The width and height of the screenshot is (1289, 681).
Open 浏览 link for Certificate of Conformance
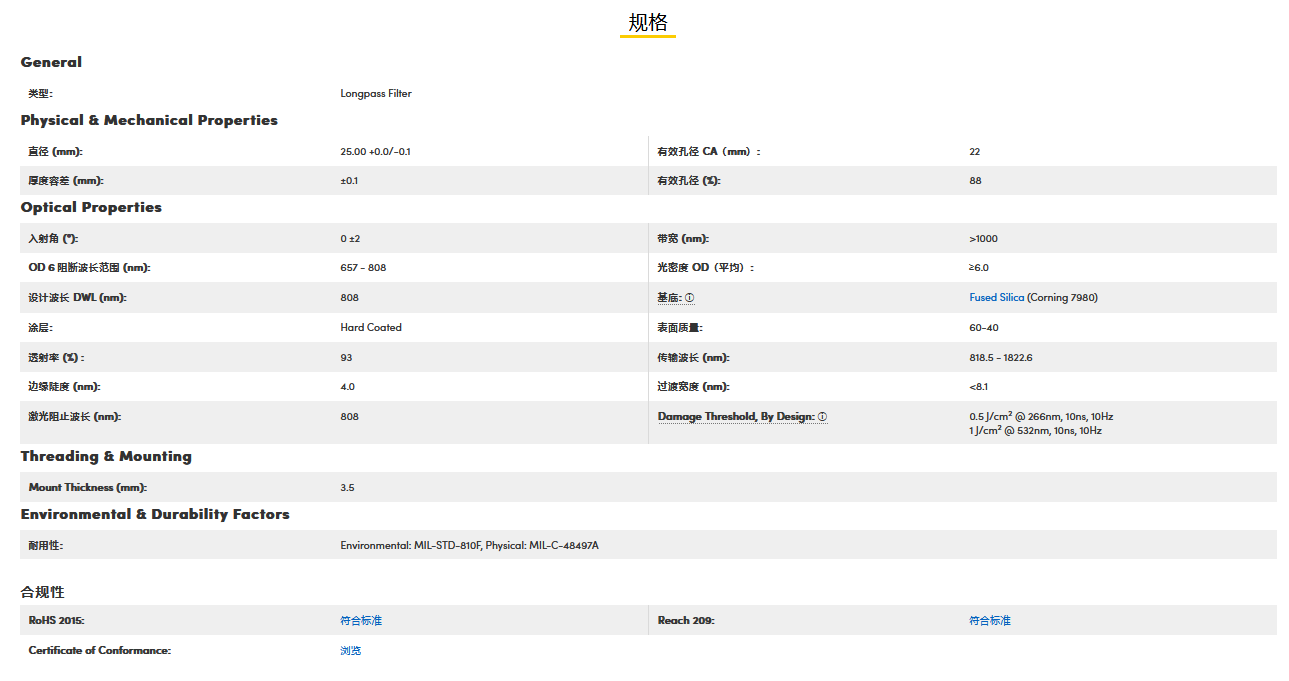coord(350,651)
